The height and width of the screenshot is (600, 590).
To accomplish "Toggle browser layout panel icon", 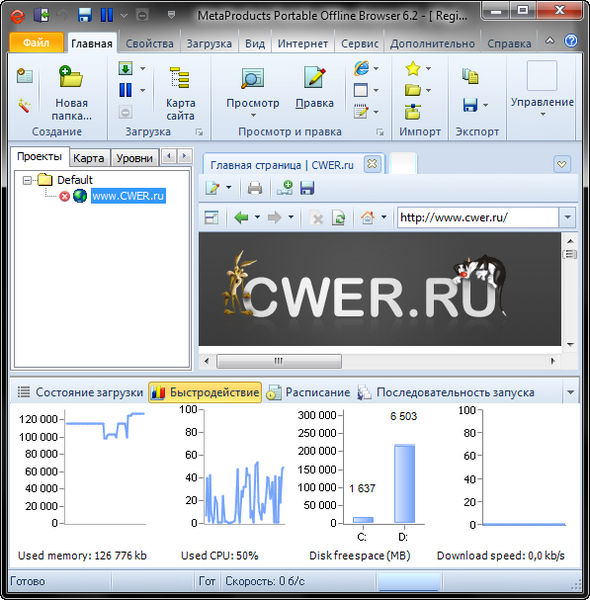I will [x=211, y=217].
